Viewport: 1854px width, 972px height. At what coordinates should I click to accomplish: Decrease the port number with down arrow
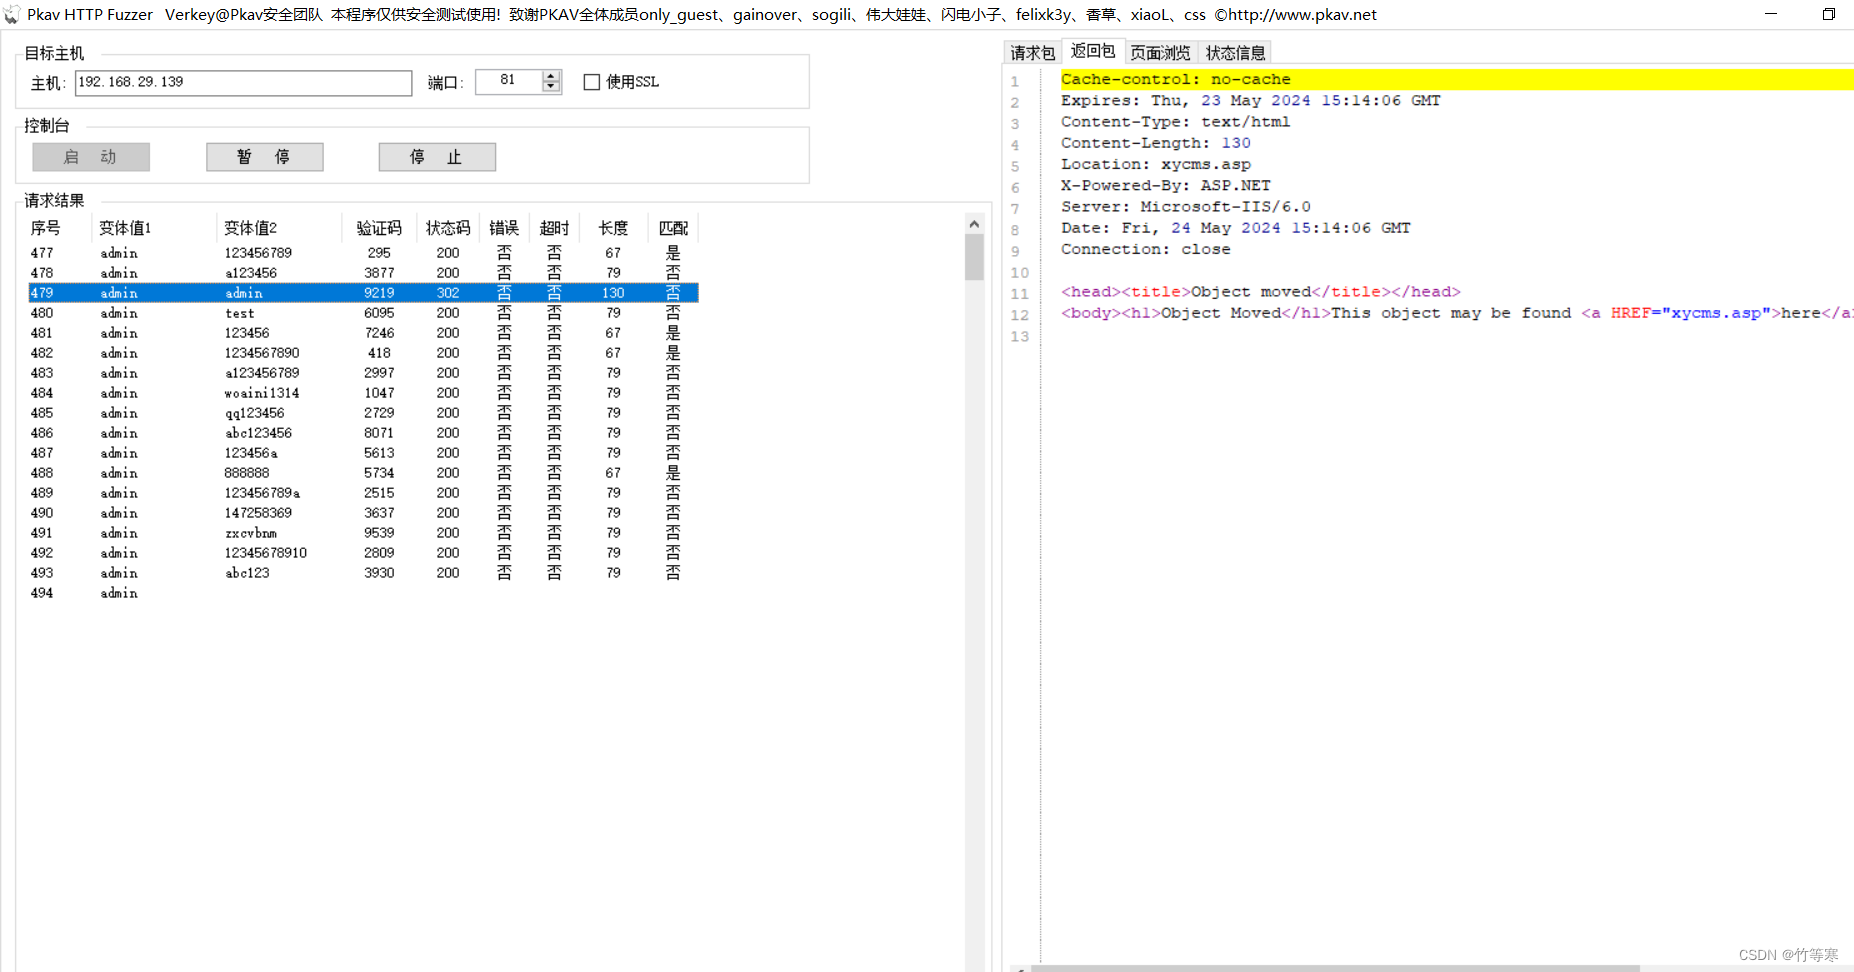551,87
